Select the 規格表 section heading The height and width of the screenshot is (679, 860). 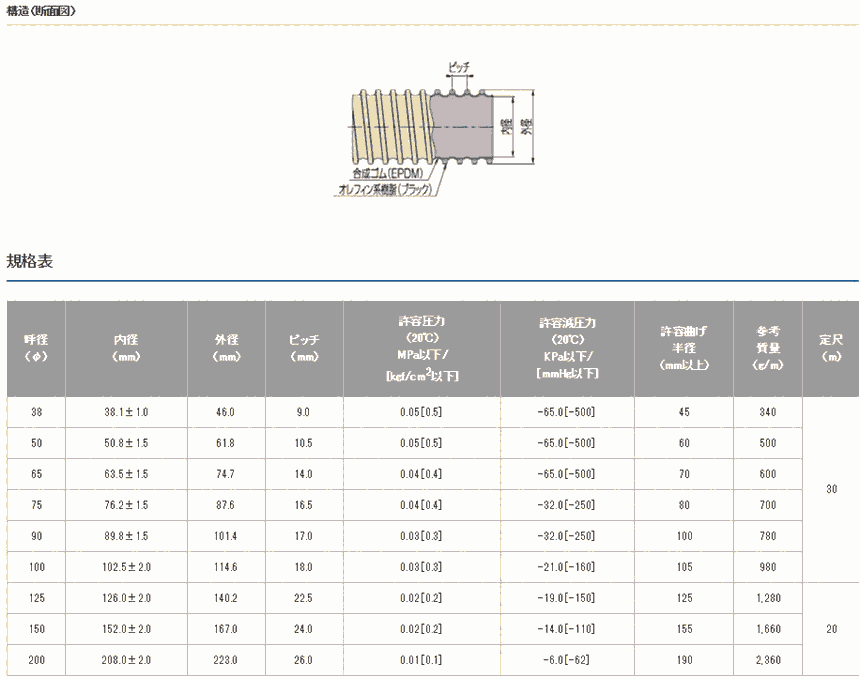[30, 262]
